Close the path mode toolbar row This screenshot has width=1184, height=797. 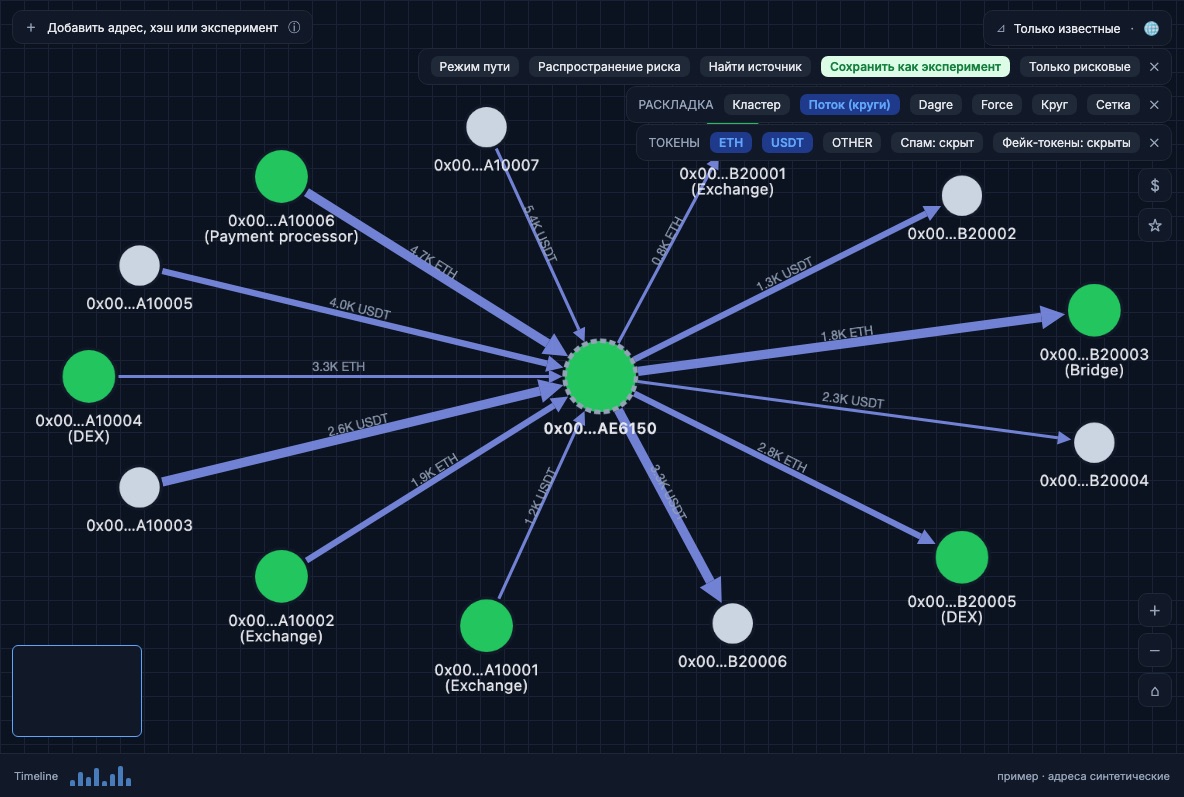tap(1154, 66)
